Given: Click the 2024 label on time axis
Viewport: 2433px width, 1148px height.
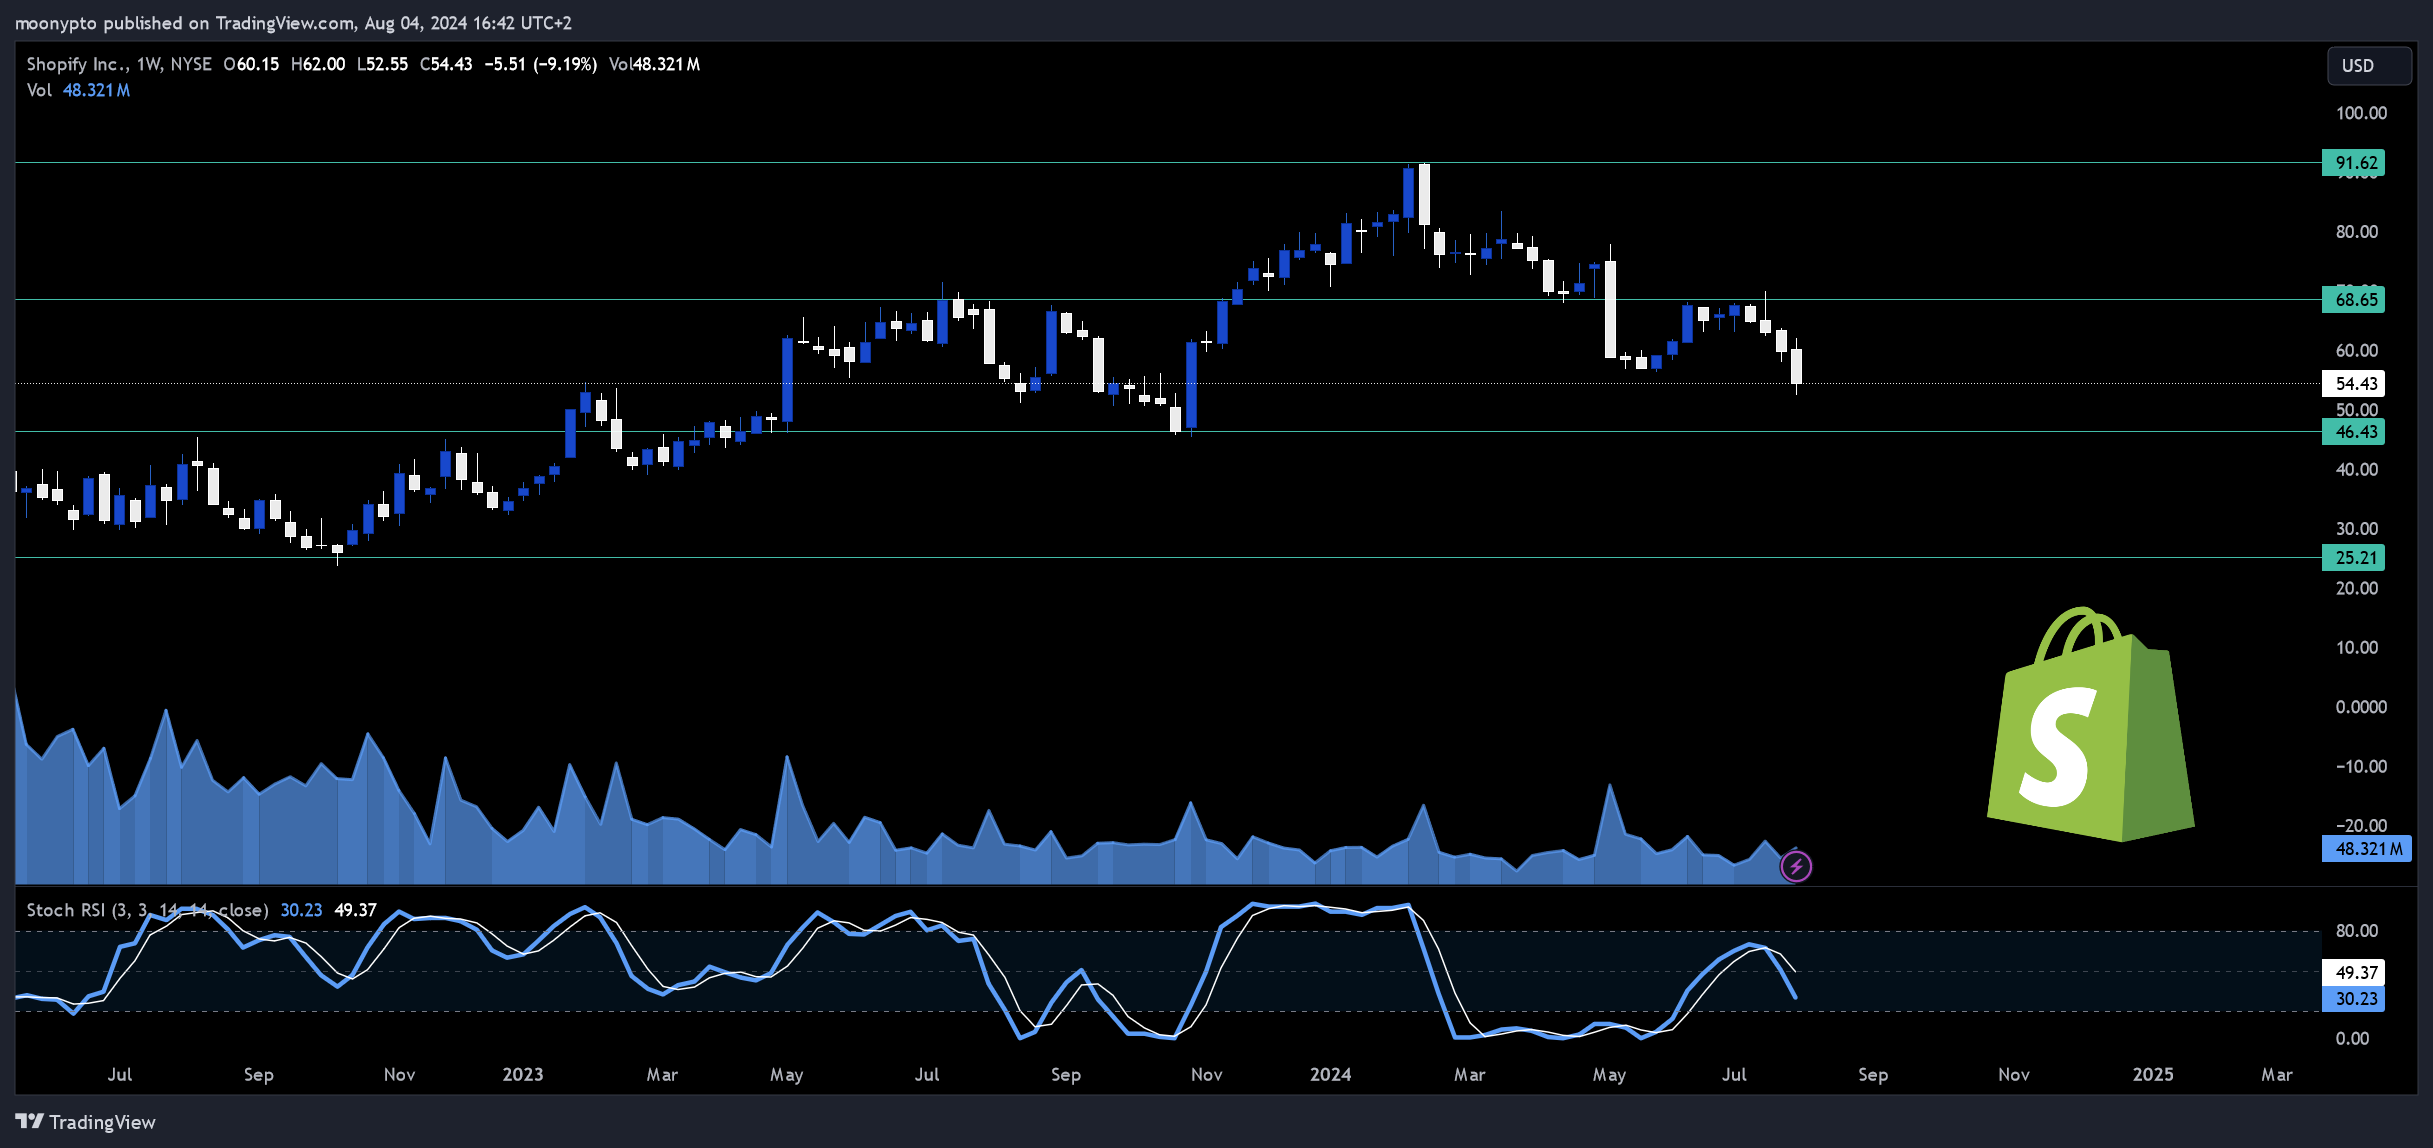Looking at the screenshot, I should tap(1331, 1074).
